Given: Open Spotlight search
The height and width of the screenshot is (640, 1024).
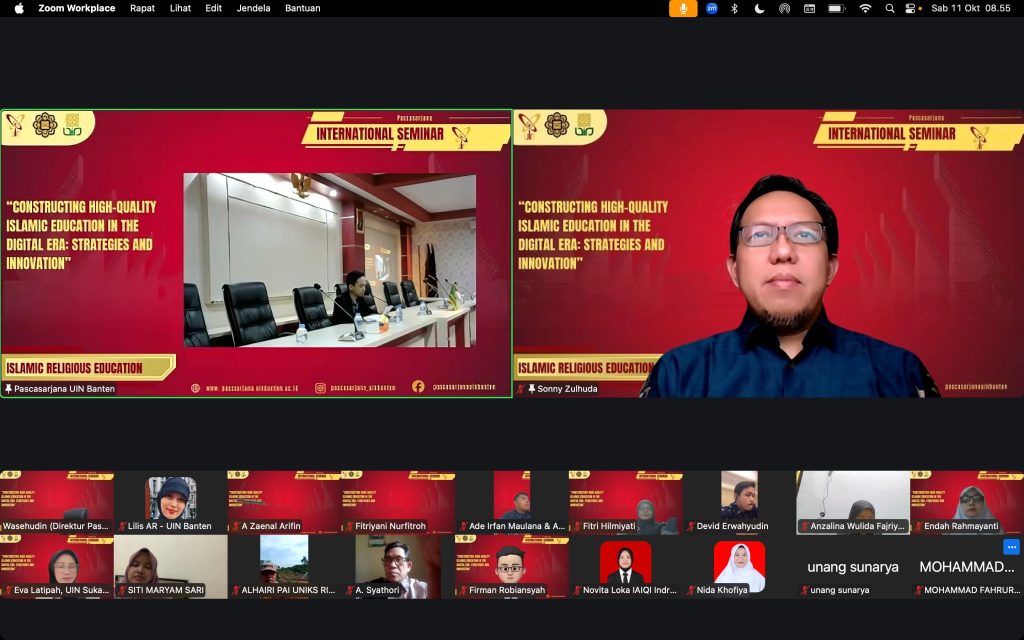Looking at the screenshot, I should coord(889,8).
